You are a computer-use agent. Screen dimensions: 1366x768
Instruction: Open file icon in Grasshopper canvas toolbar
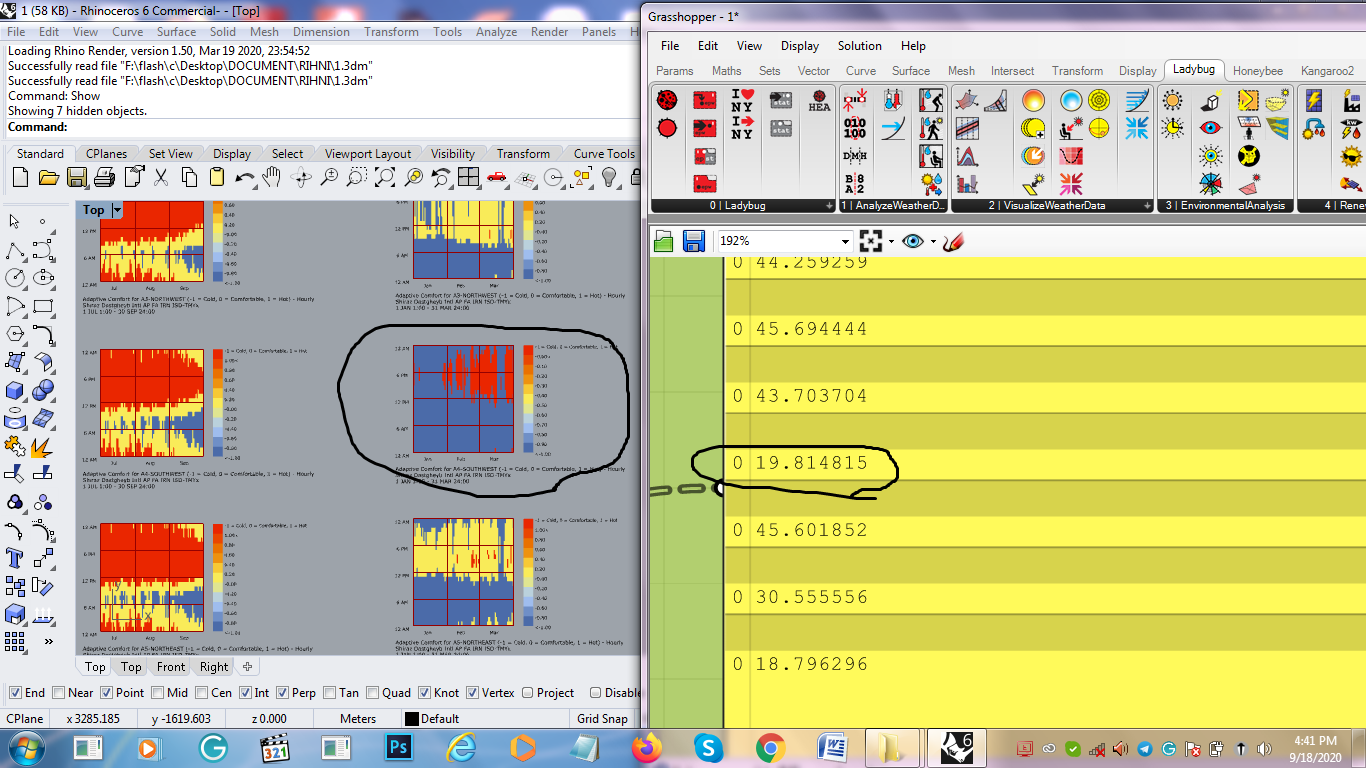[x=663, y=241]
